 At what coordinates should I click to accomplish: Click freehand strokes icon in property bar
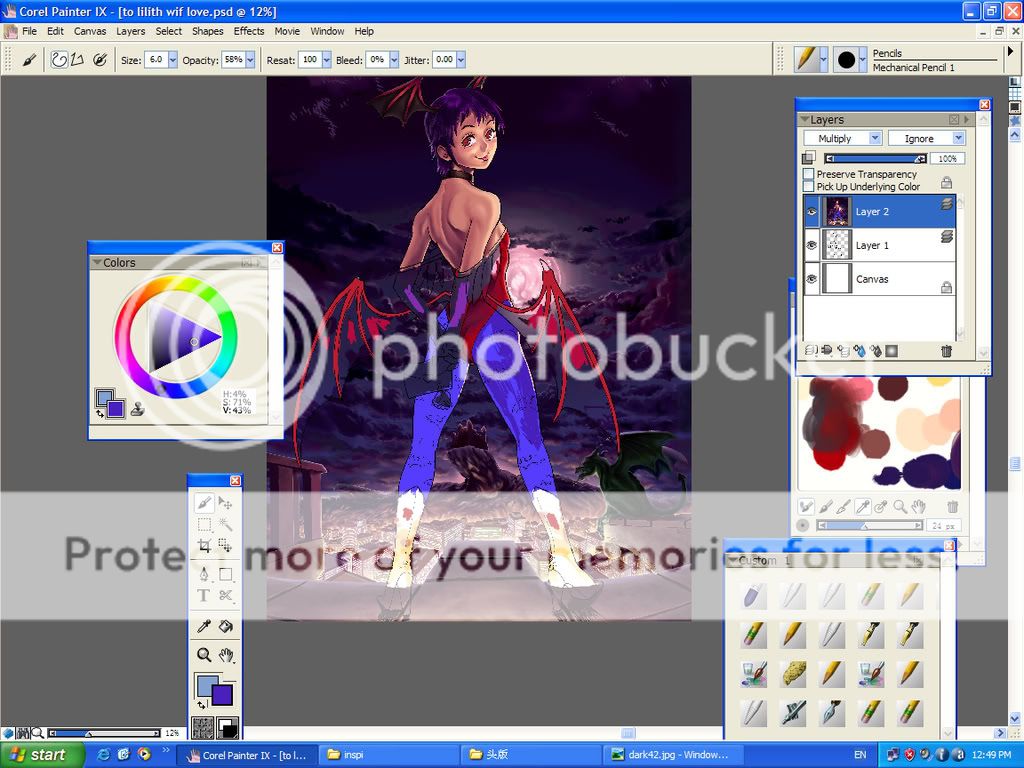coord(59,60)
